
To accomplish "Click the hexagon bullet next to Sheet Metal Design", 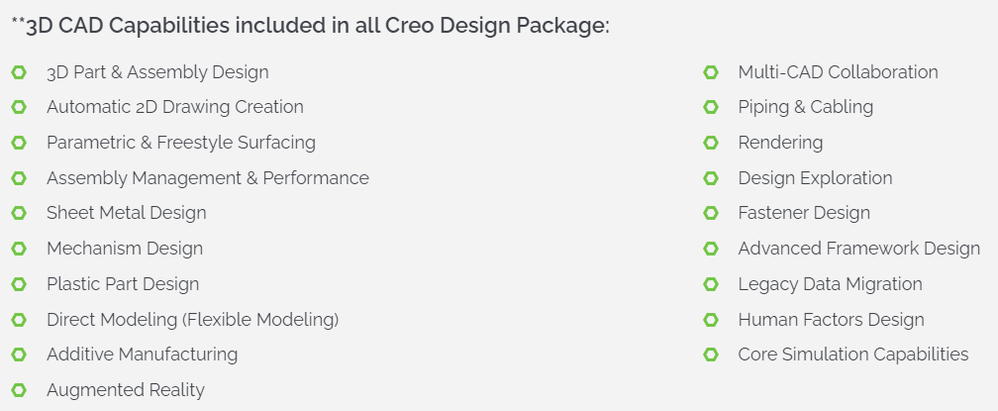I will tap(18, 213).
